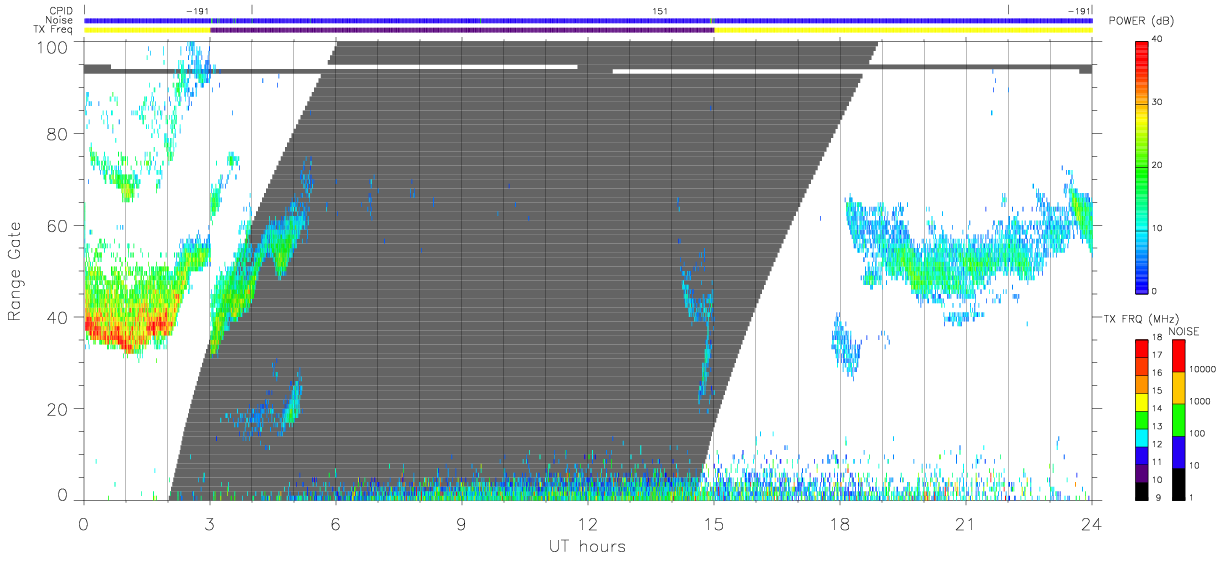1228x567 pixels.
Task: Click the "CPID" row label
Action: click(x=62, y=10)
